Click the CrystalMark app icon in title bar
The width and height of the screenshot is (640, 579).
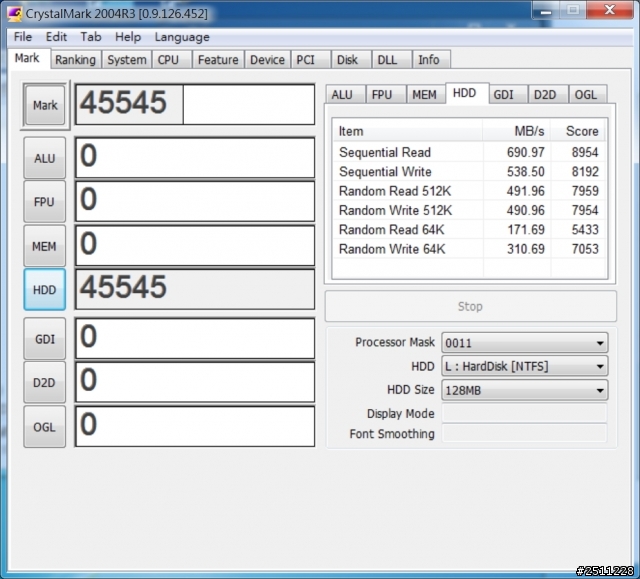click(14, 13)
